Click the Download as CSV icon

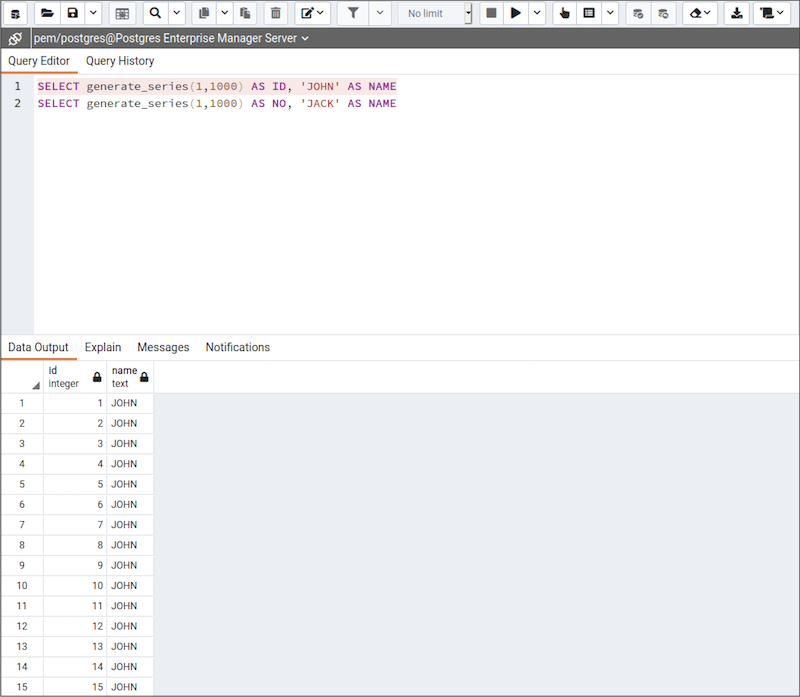pyautogui.click(x=737, y=13)
